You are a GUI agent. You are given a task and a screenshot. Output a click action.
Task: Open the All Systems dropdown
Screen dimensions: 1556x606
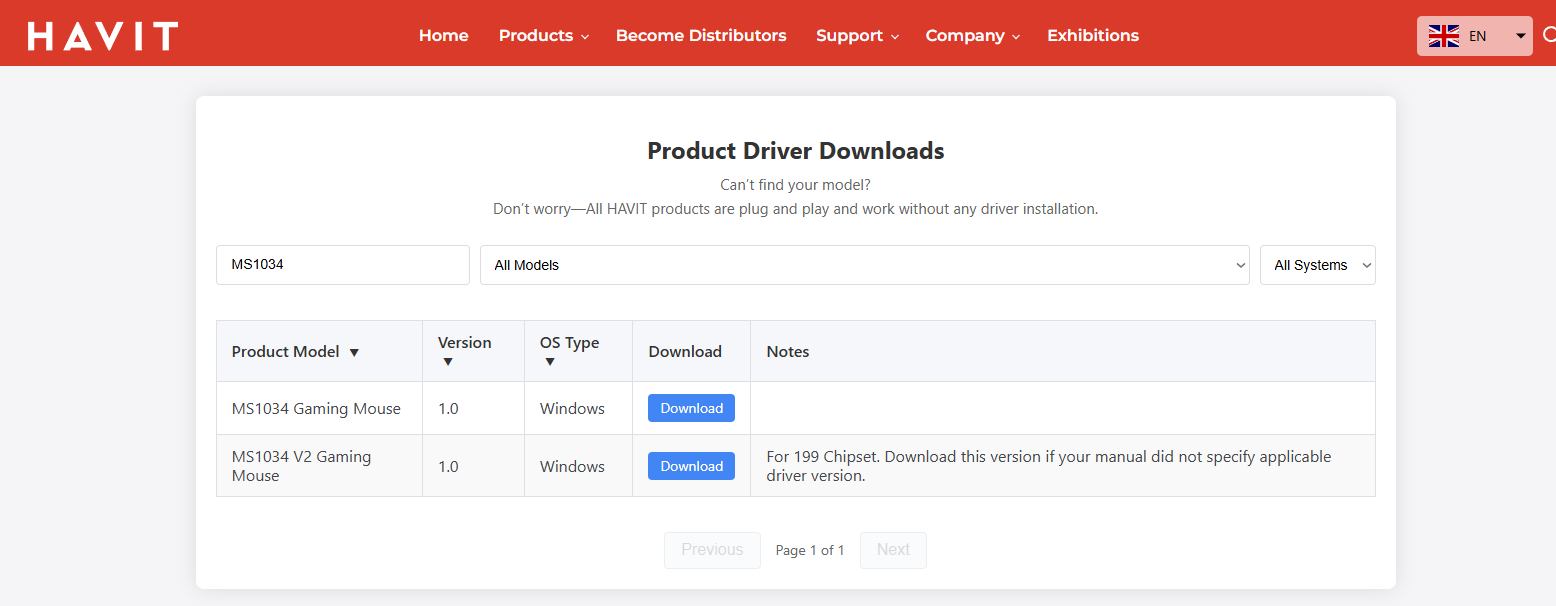1318,265
